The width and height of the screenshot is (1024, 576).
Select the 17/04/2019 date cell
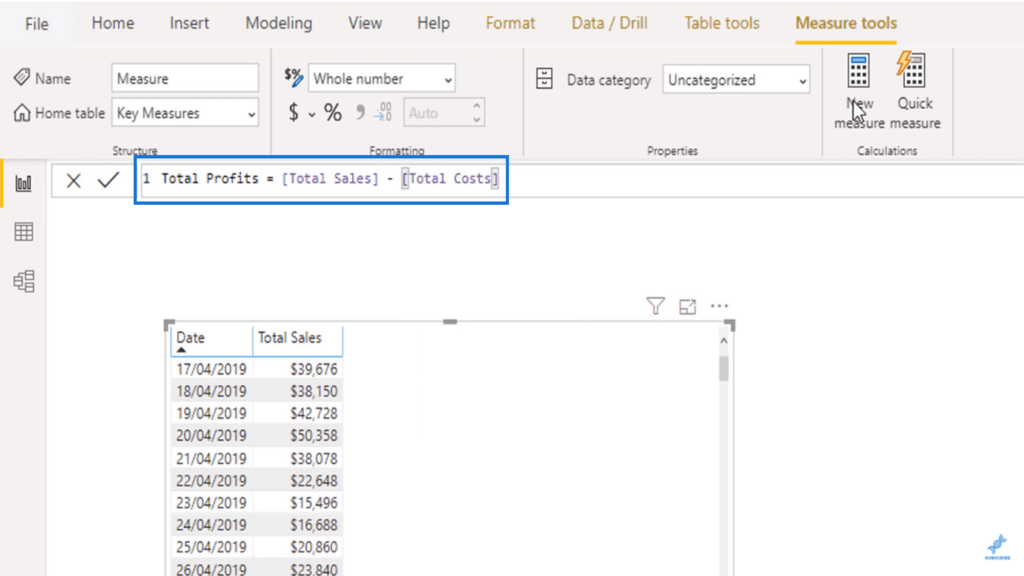pos(211,369)
